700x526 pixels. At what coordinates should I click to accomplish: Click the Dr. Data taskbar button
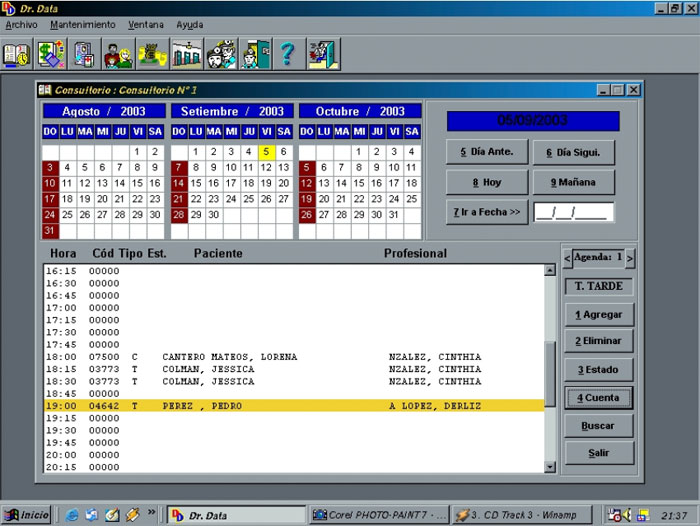(x=237, y=515)
